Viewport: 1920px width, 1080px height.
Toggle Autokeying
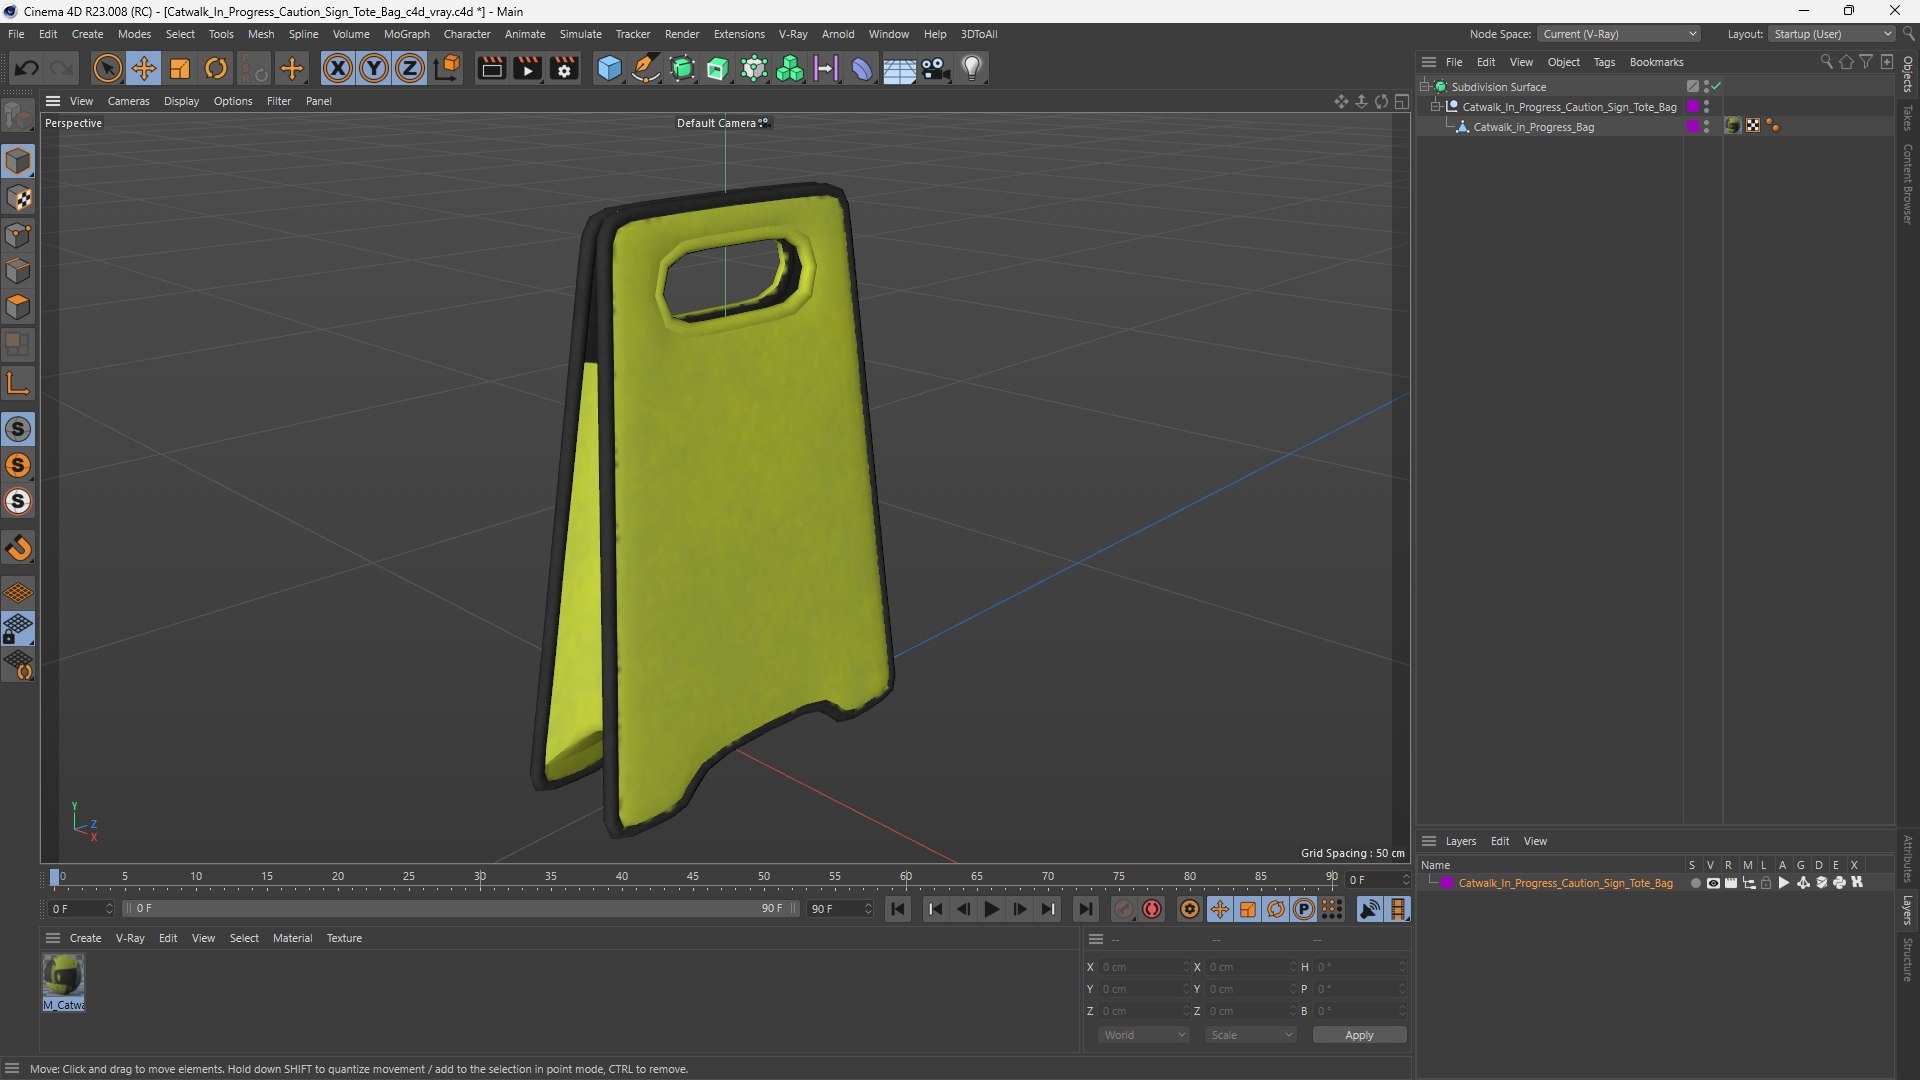1152,909
